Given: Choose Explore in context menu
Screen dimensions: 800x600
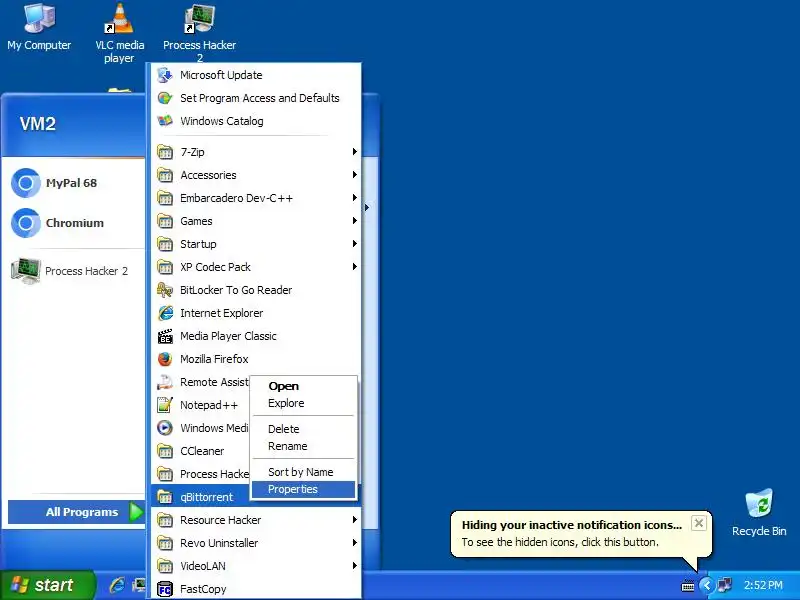Looking at the screenshot, I should [x=304, y=403].
